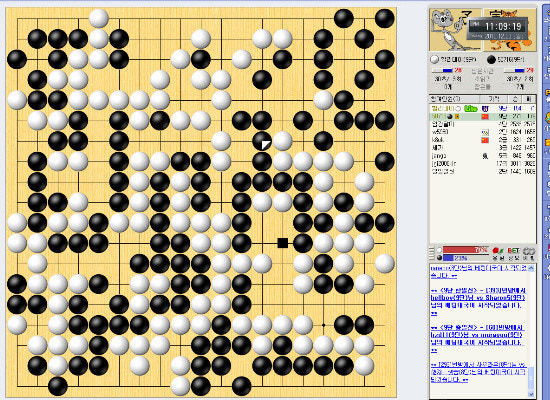The height and width of the screenshot is (400, 550).
Task: Click the gray mouse player avatar
Action: tap(455, 30)
